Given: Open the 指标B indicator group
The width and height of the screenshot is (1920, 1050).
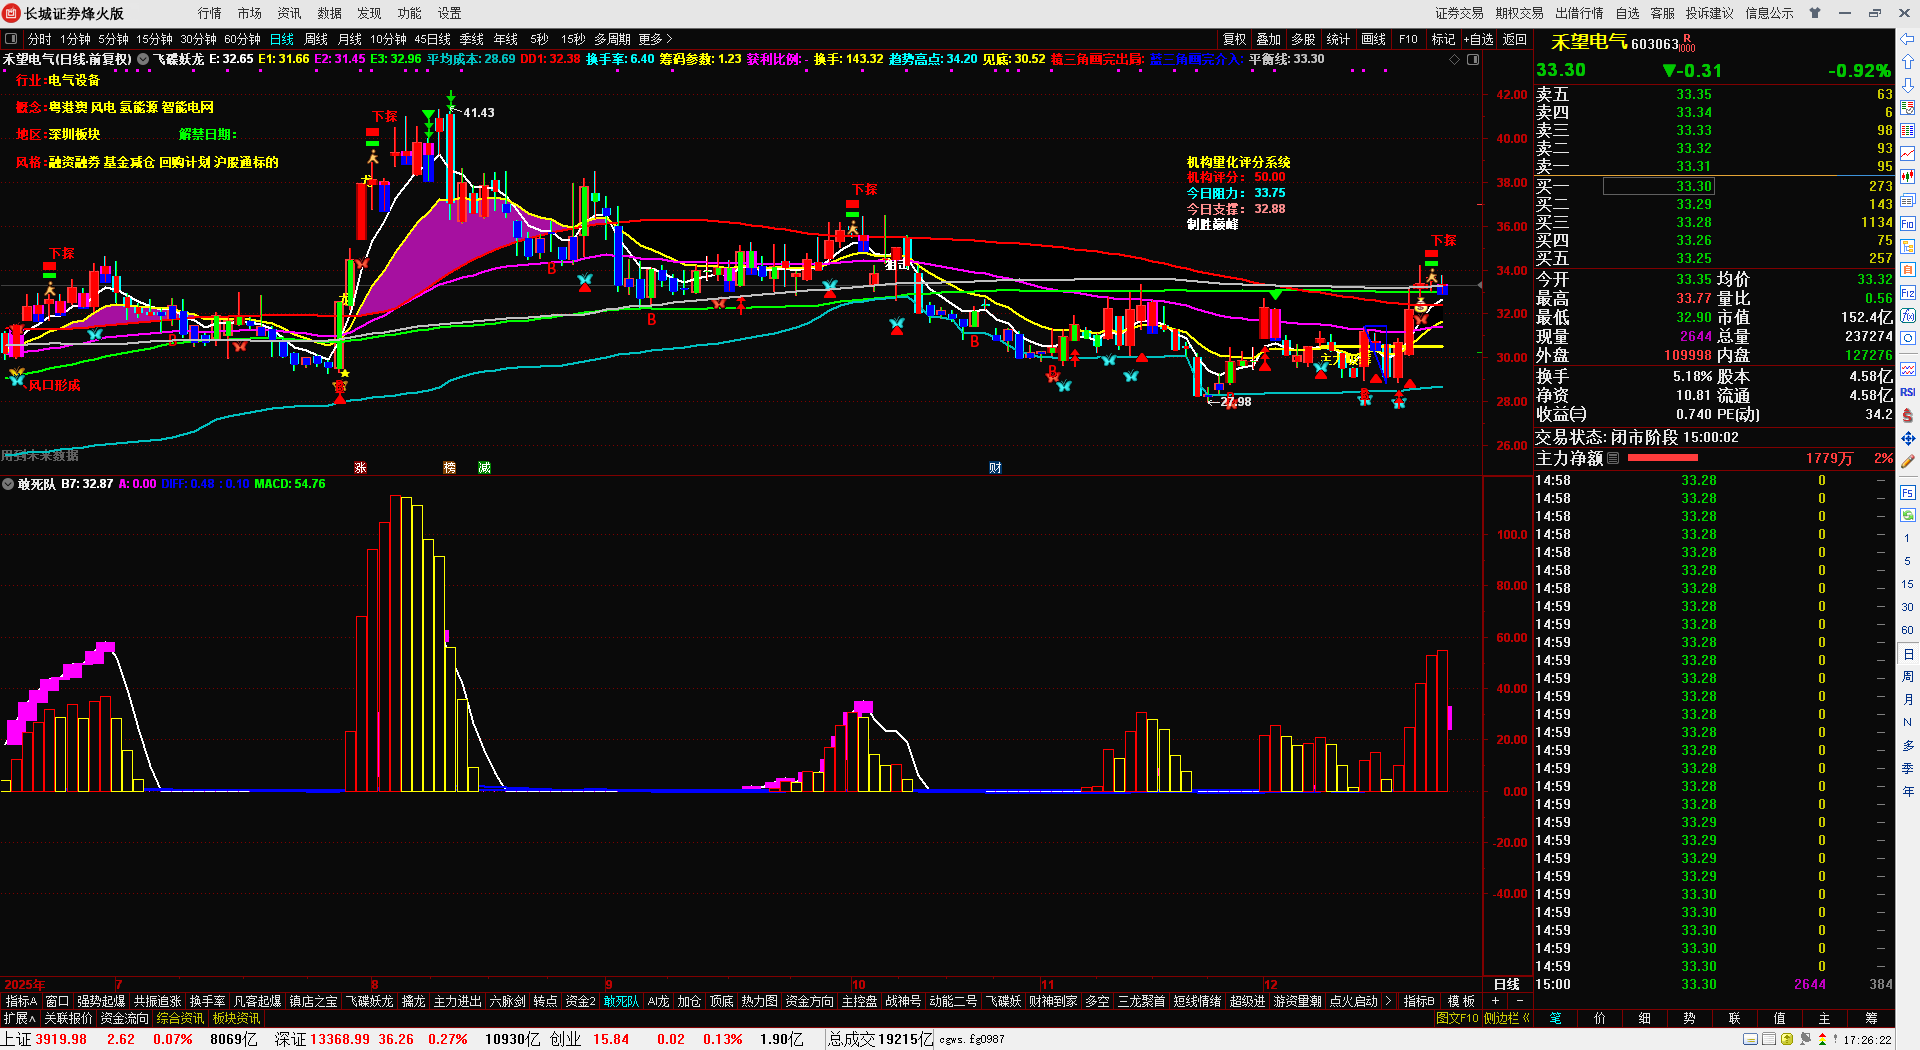Looking at the screenshot, I should tap(1419, 1001).
